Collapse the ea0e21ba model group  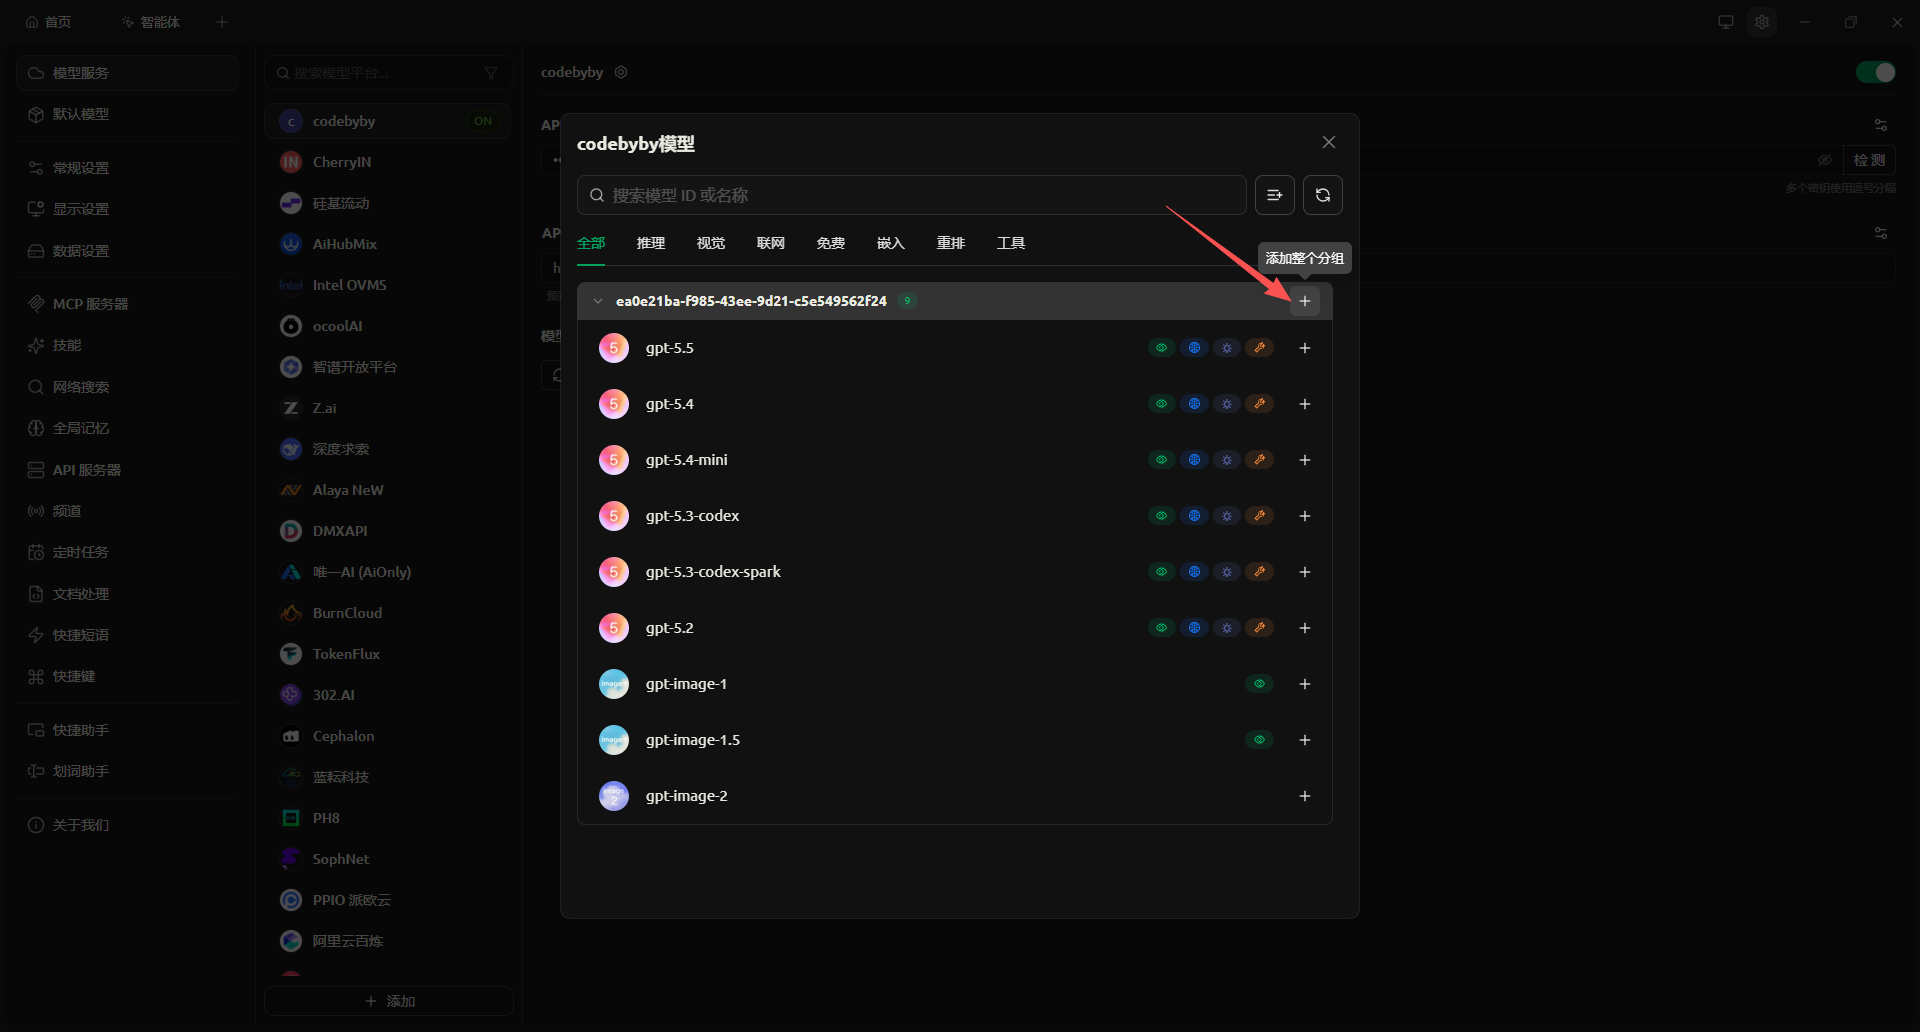tap(598, 301)
